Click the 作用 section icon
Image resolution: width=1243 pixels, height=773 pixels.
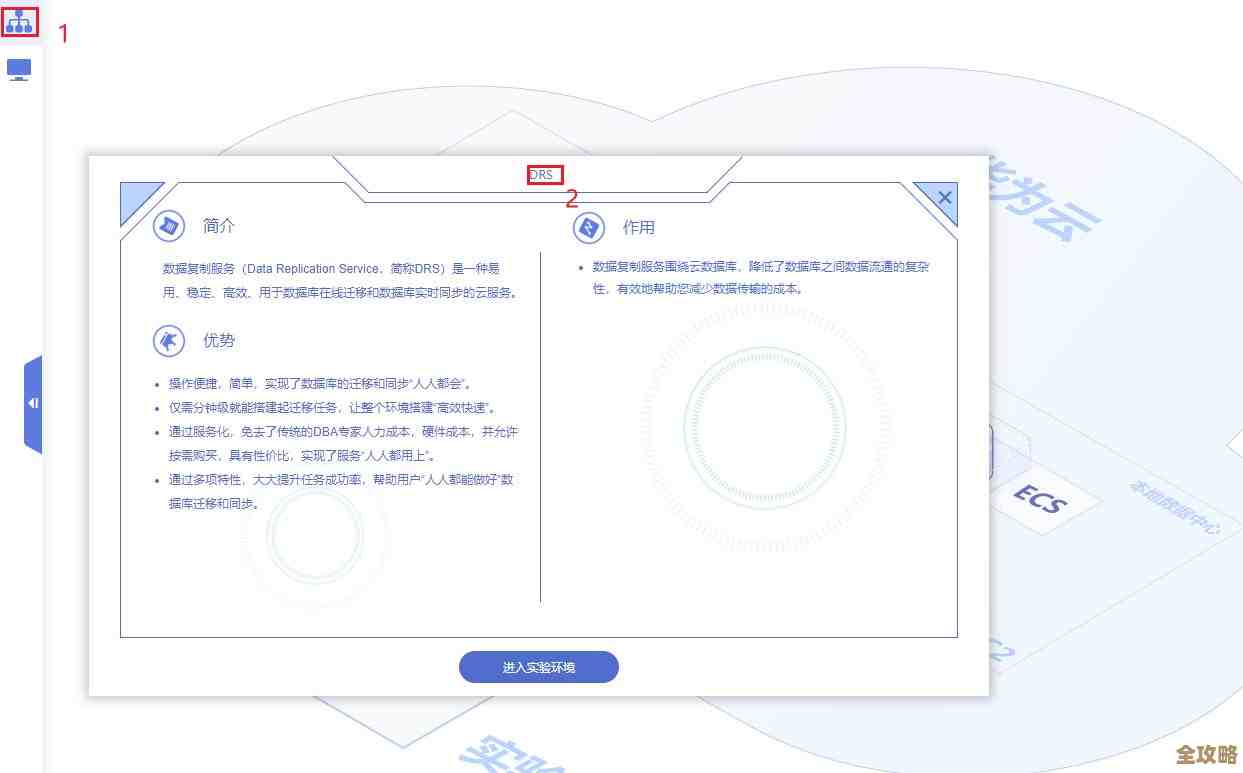click(590, 228)
